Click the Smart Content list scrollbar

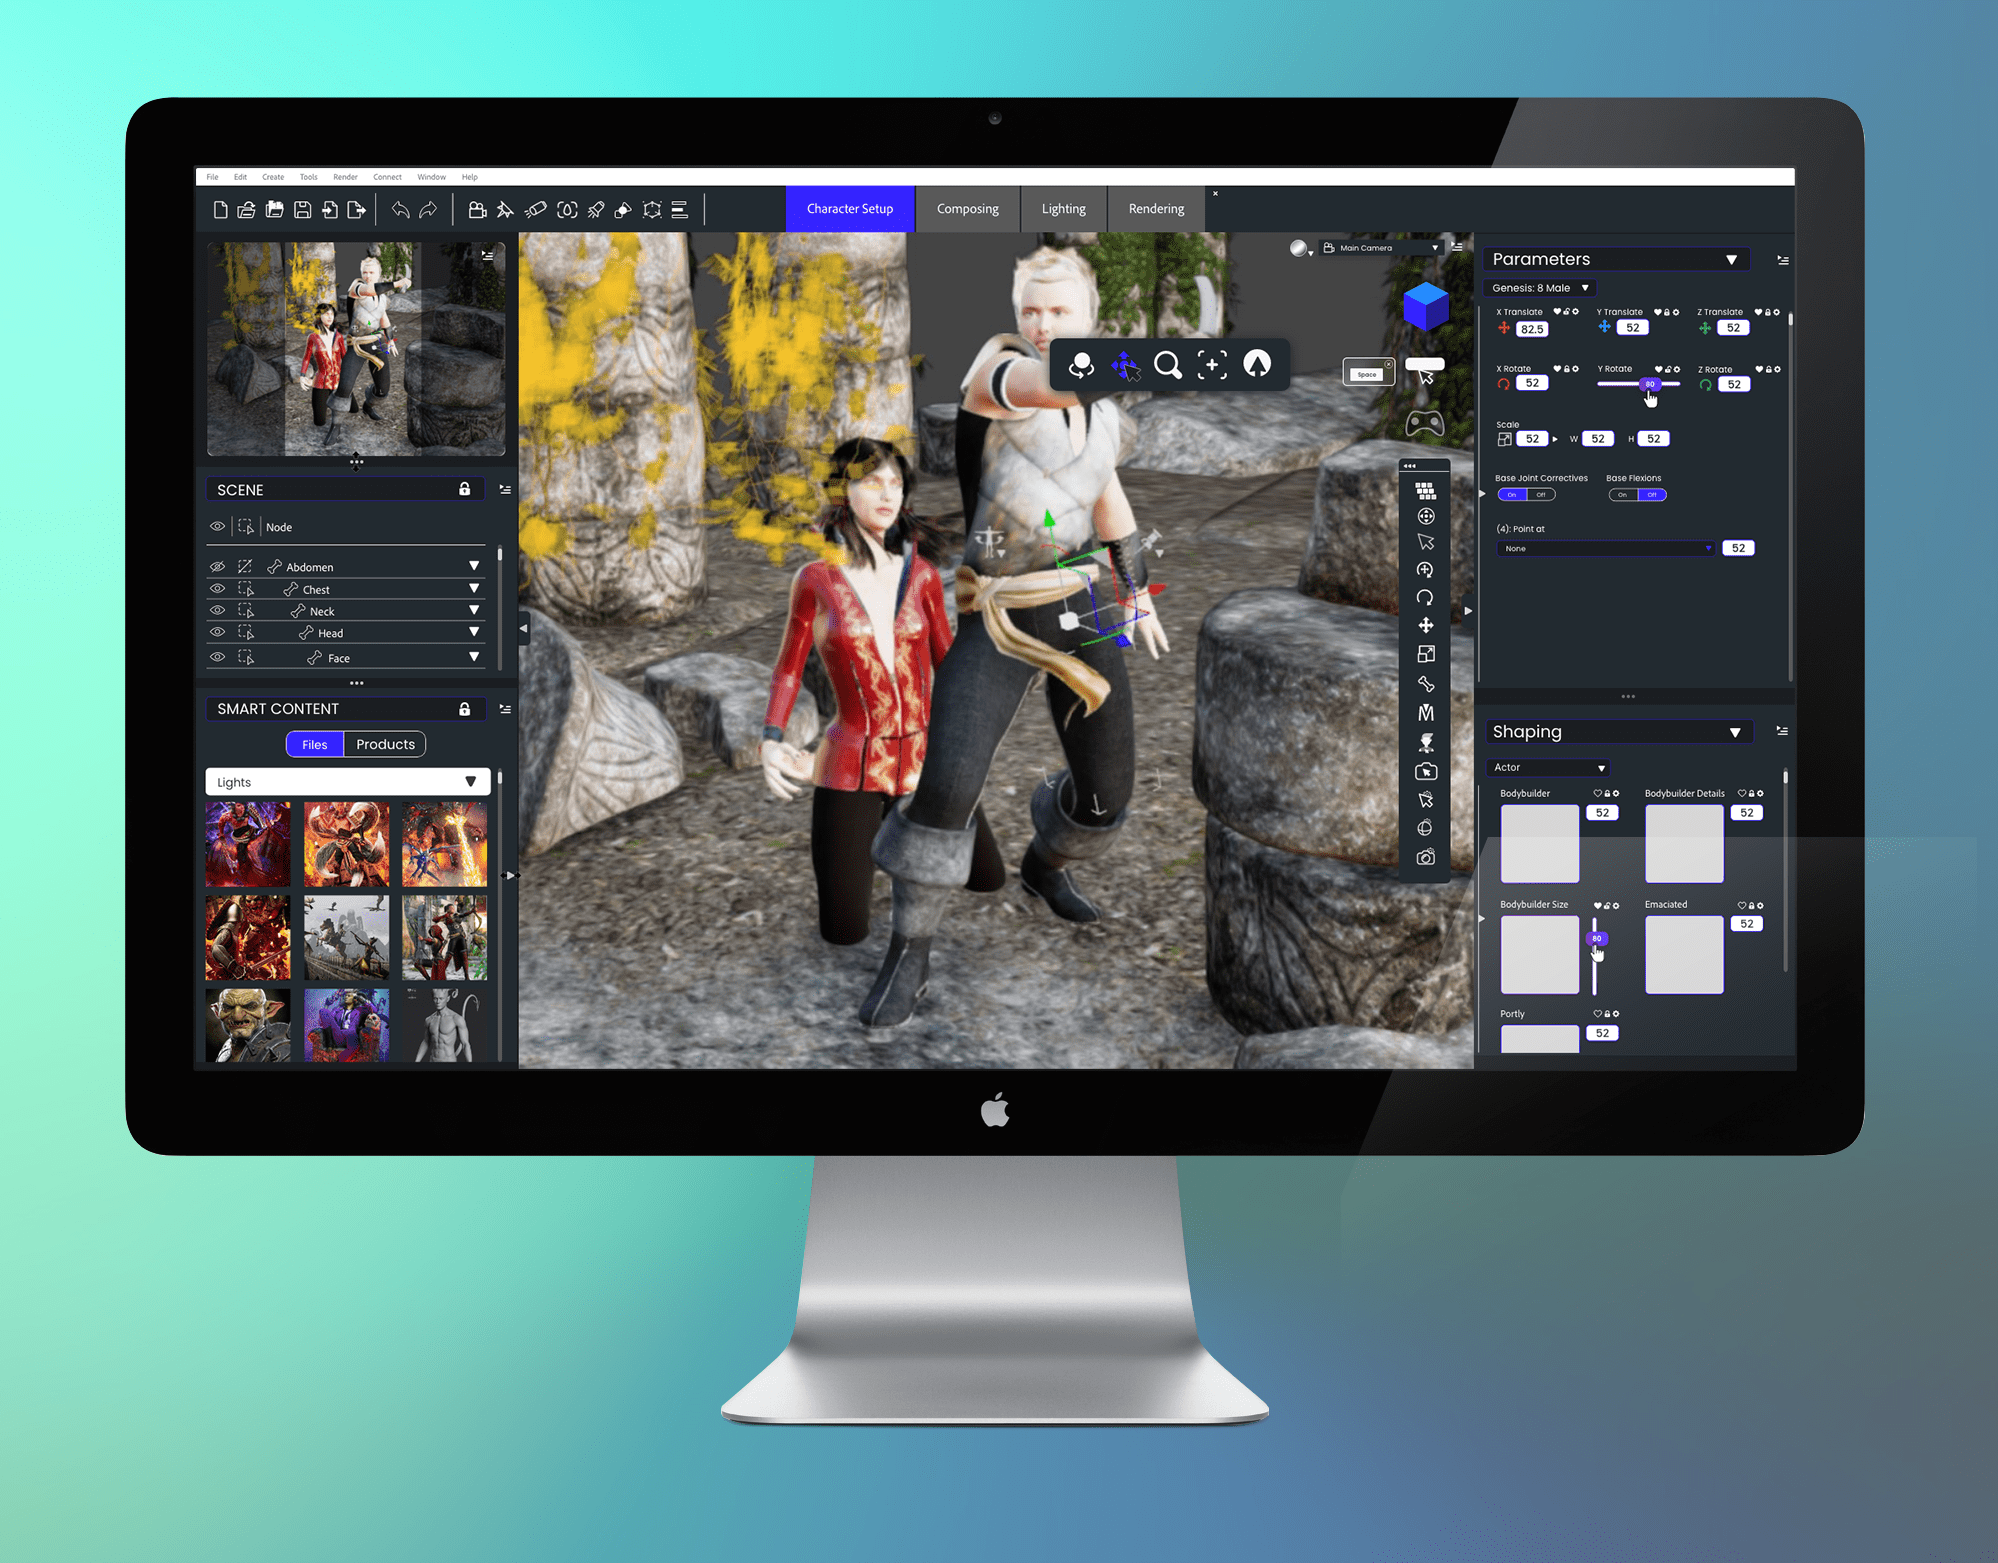[x=500, y=778]
